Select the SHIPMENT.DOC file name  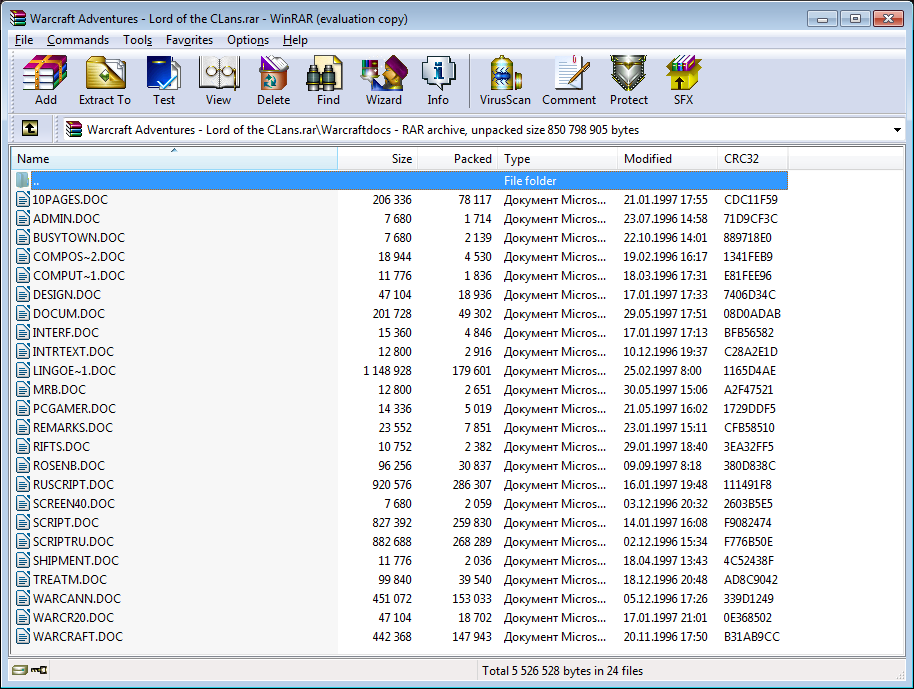point(76,561)
